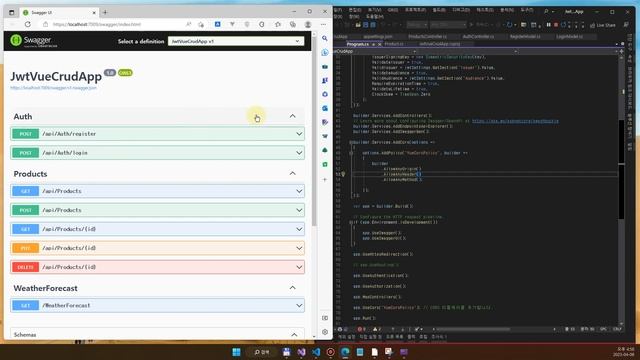The image size is (640, 360).
Task: Open Edge collections icon
Action: 293,24
